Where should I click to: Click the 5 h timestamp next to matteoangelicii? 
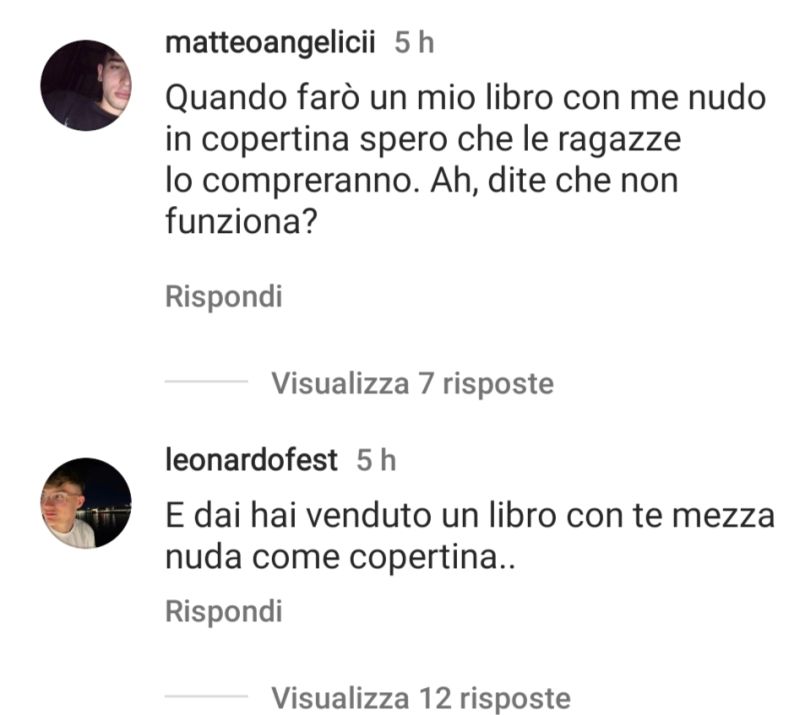click(414, 42)
